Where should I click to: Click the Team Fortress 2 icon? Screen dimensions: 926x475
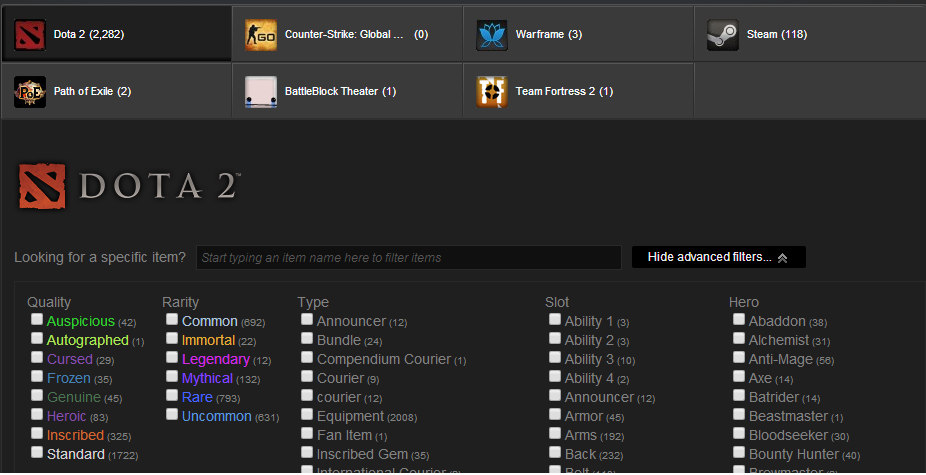492,92
